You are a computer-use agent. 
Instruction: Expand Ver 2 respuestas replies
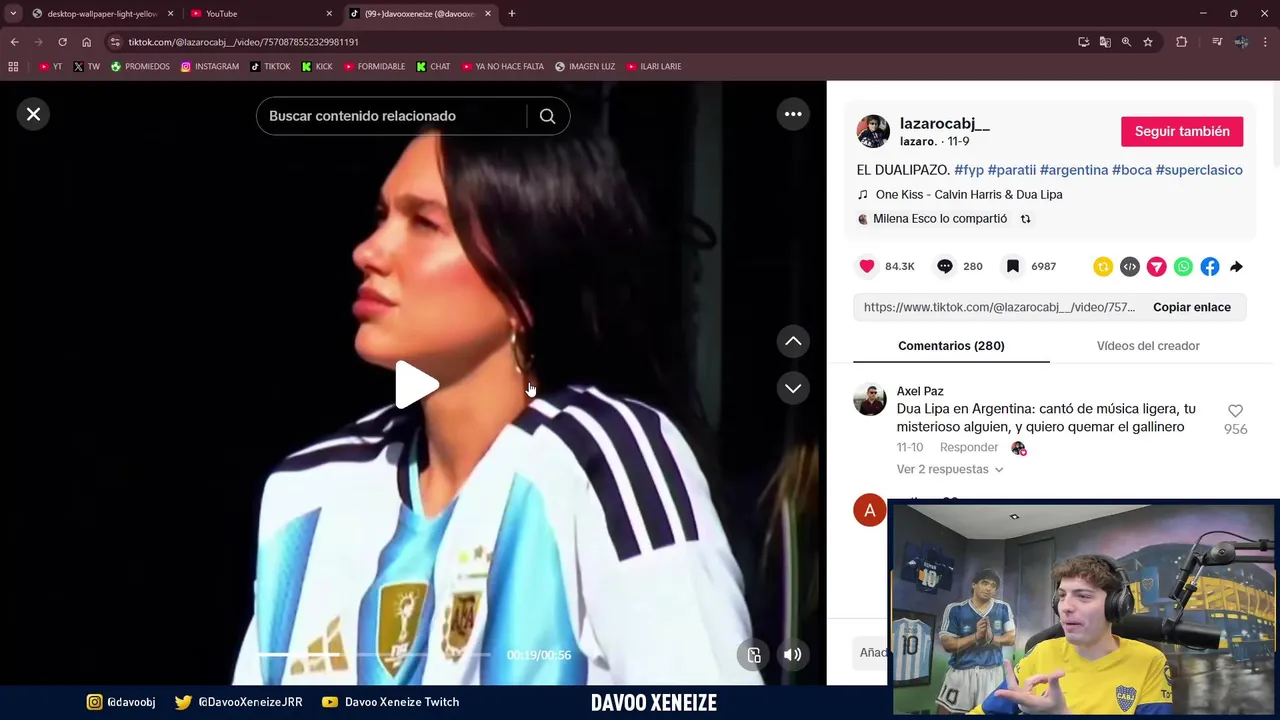coord(950,469)
